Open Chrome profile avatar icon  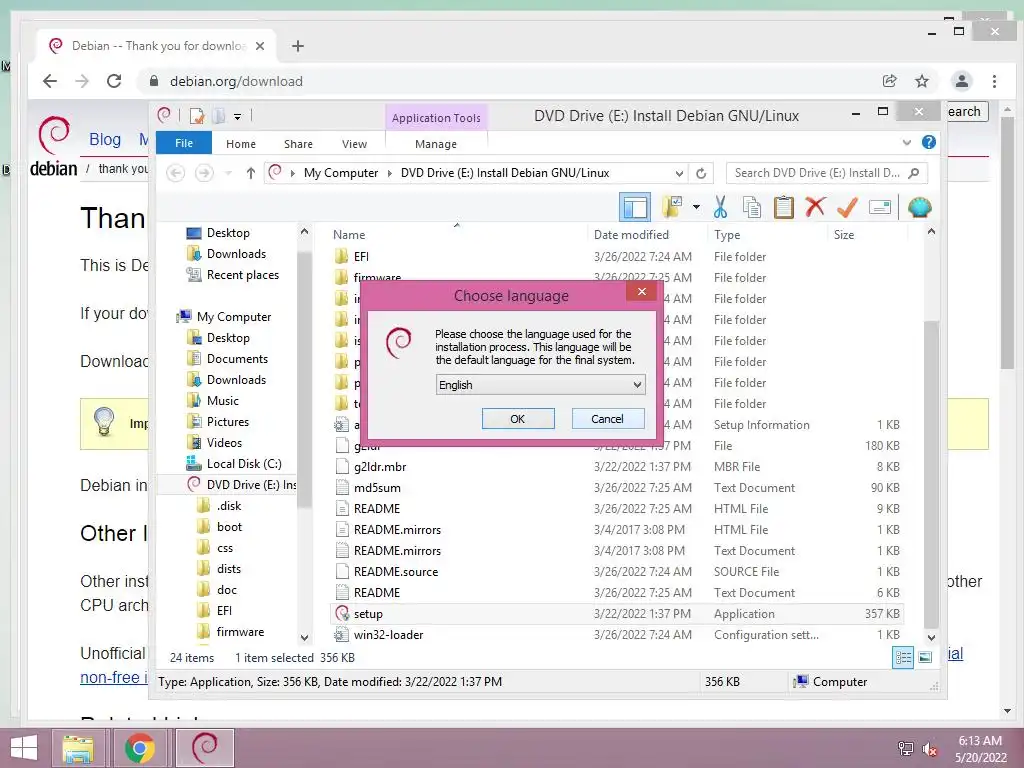point(961,81)
